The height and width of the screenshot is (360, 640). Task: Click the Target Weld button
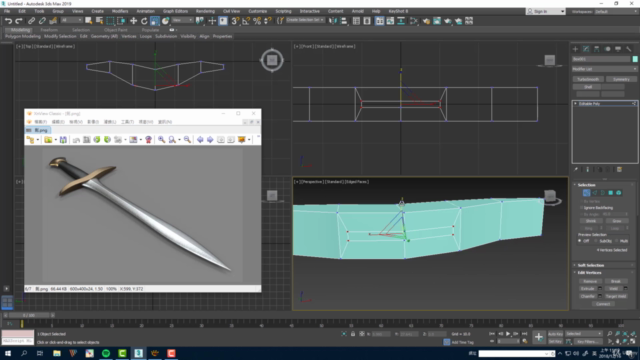click(616, 296)
